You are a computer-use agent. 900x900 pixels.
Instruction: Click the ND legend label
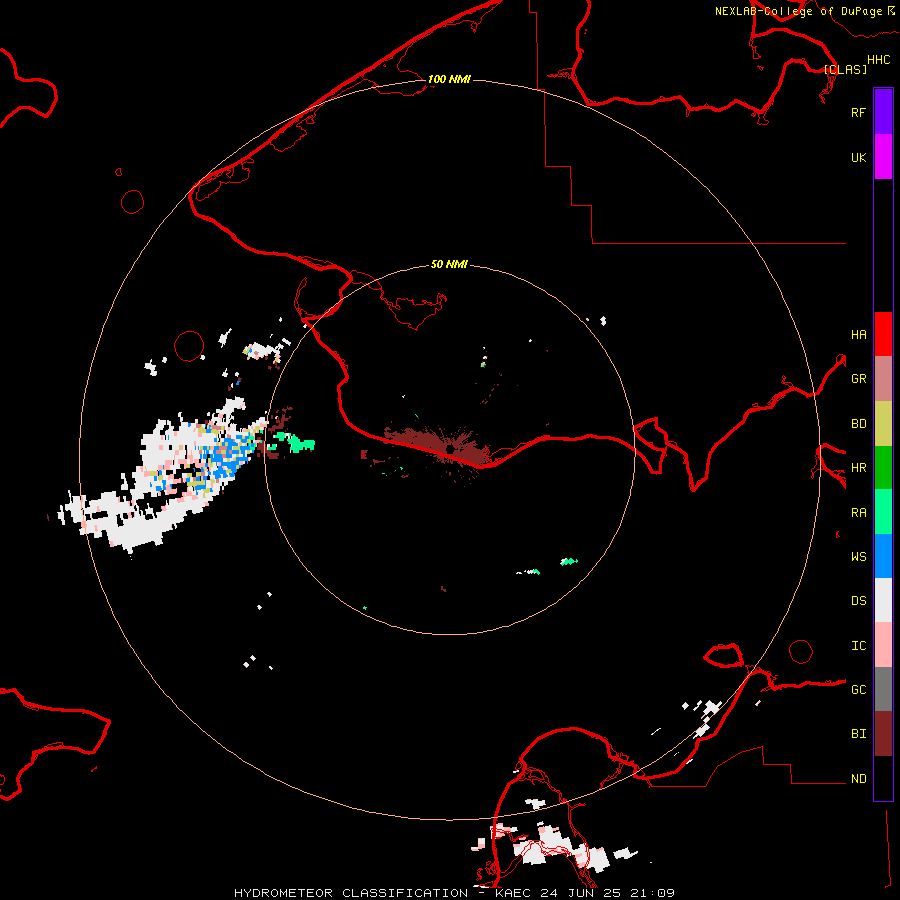click(x=858, y=779)
